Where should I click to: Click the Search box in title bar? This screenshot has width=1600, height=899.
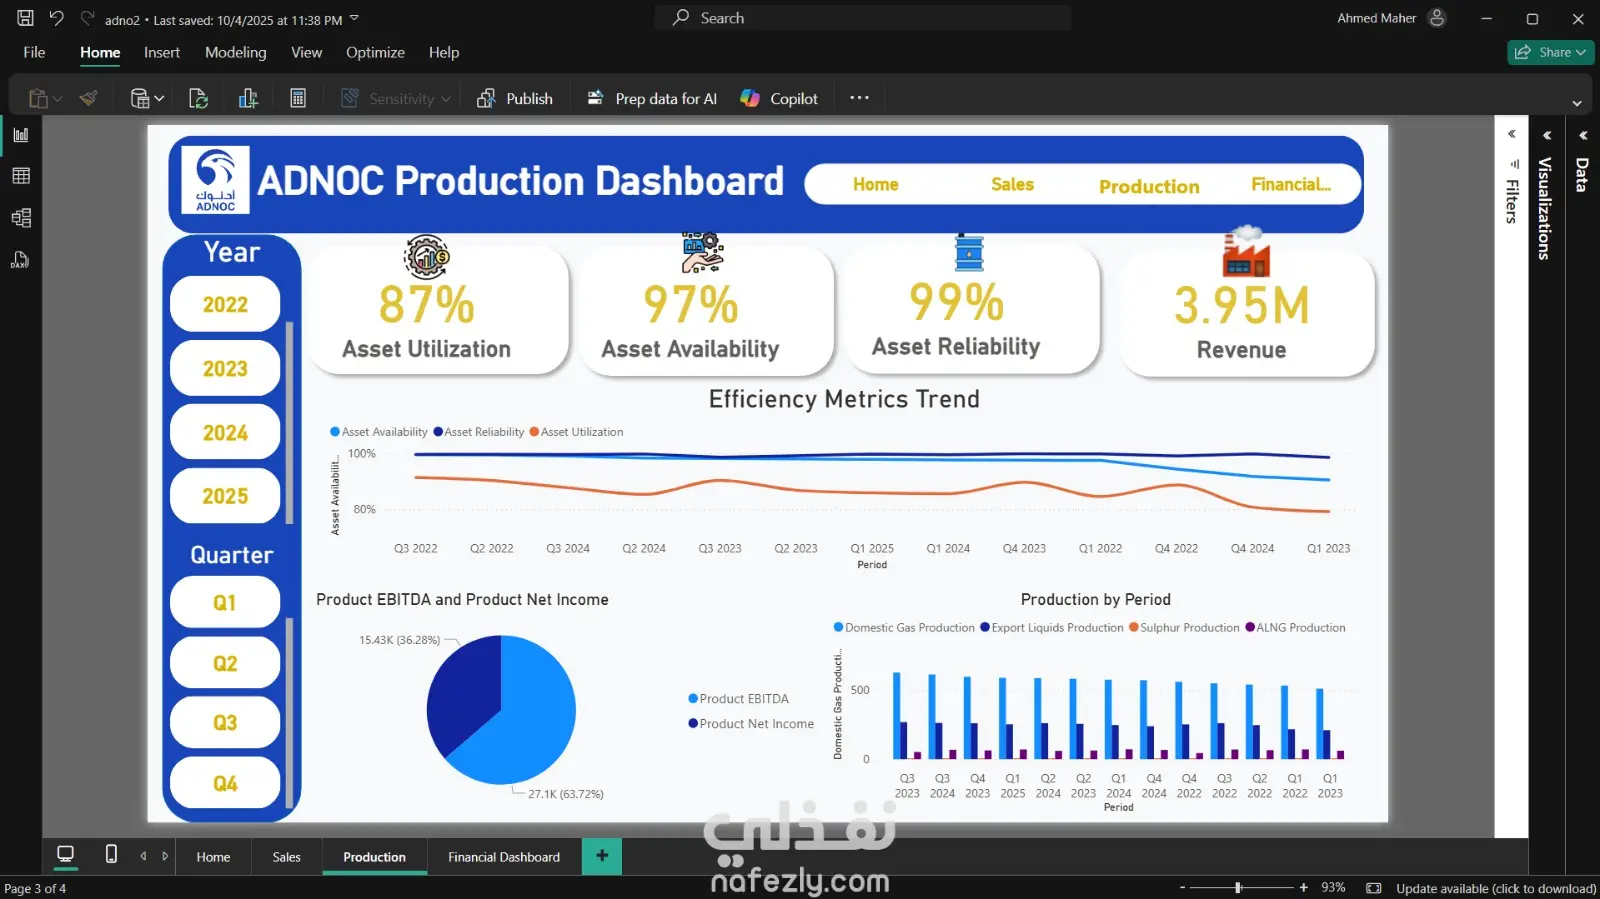point(863,18)
